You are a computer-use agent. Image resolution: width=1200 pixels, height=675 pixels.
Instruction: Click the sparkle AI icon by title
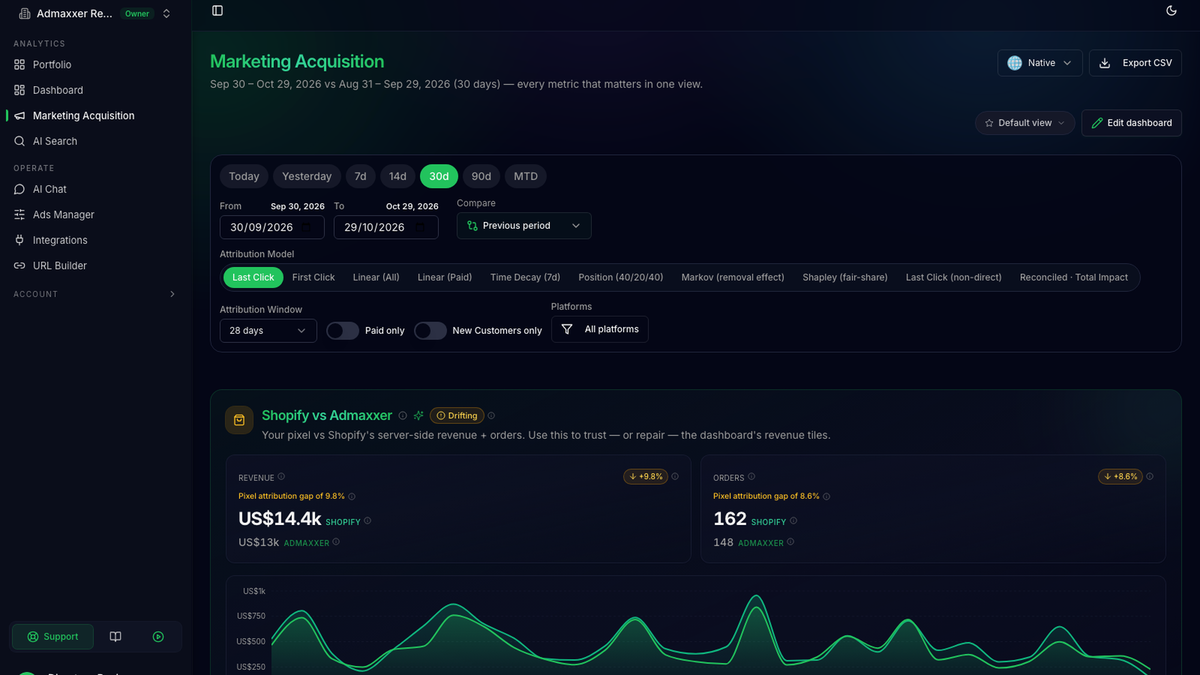click(419, 415)
